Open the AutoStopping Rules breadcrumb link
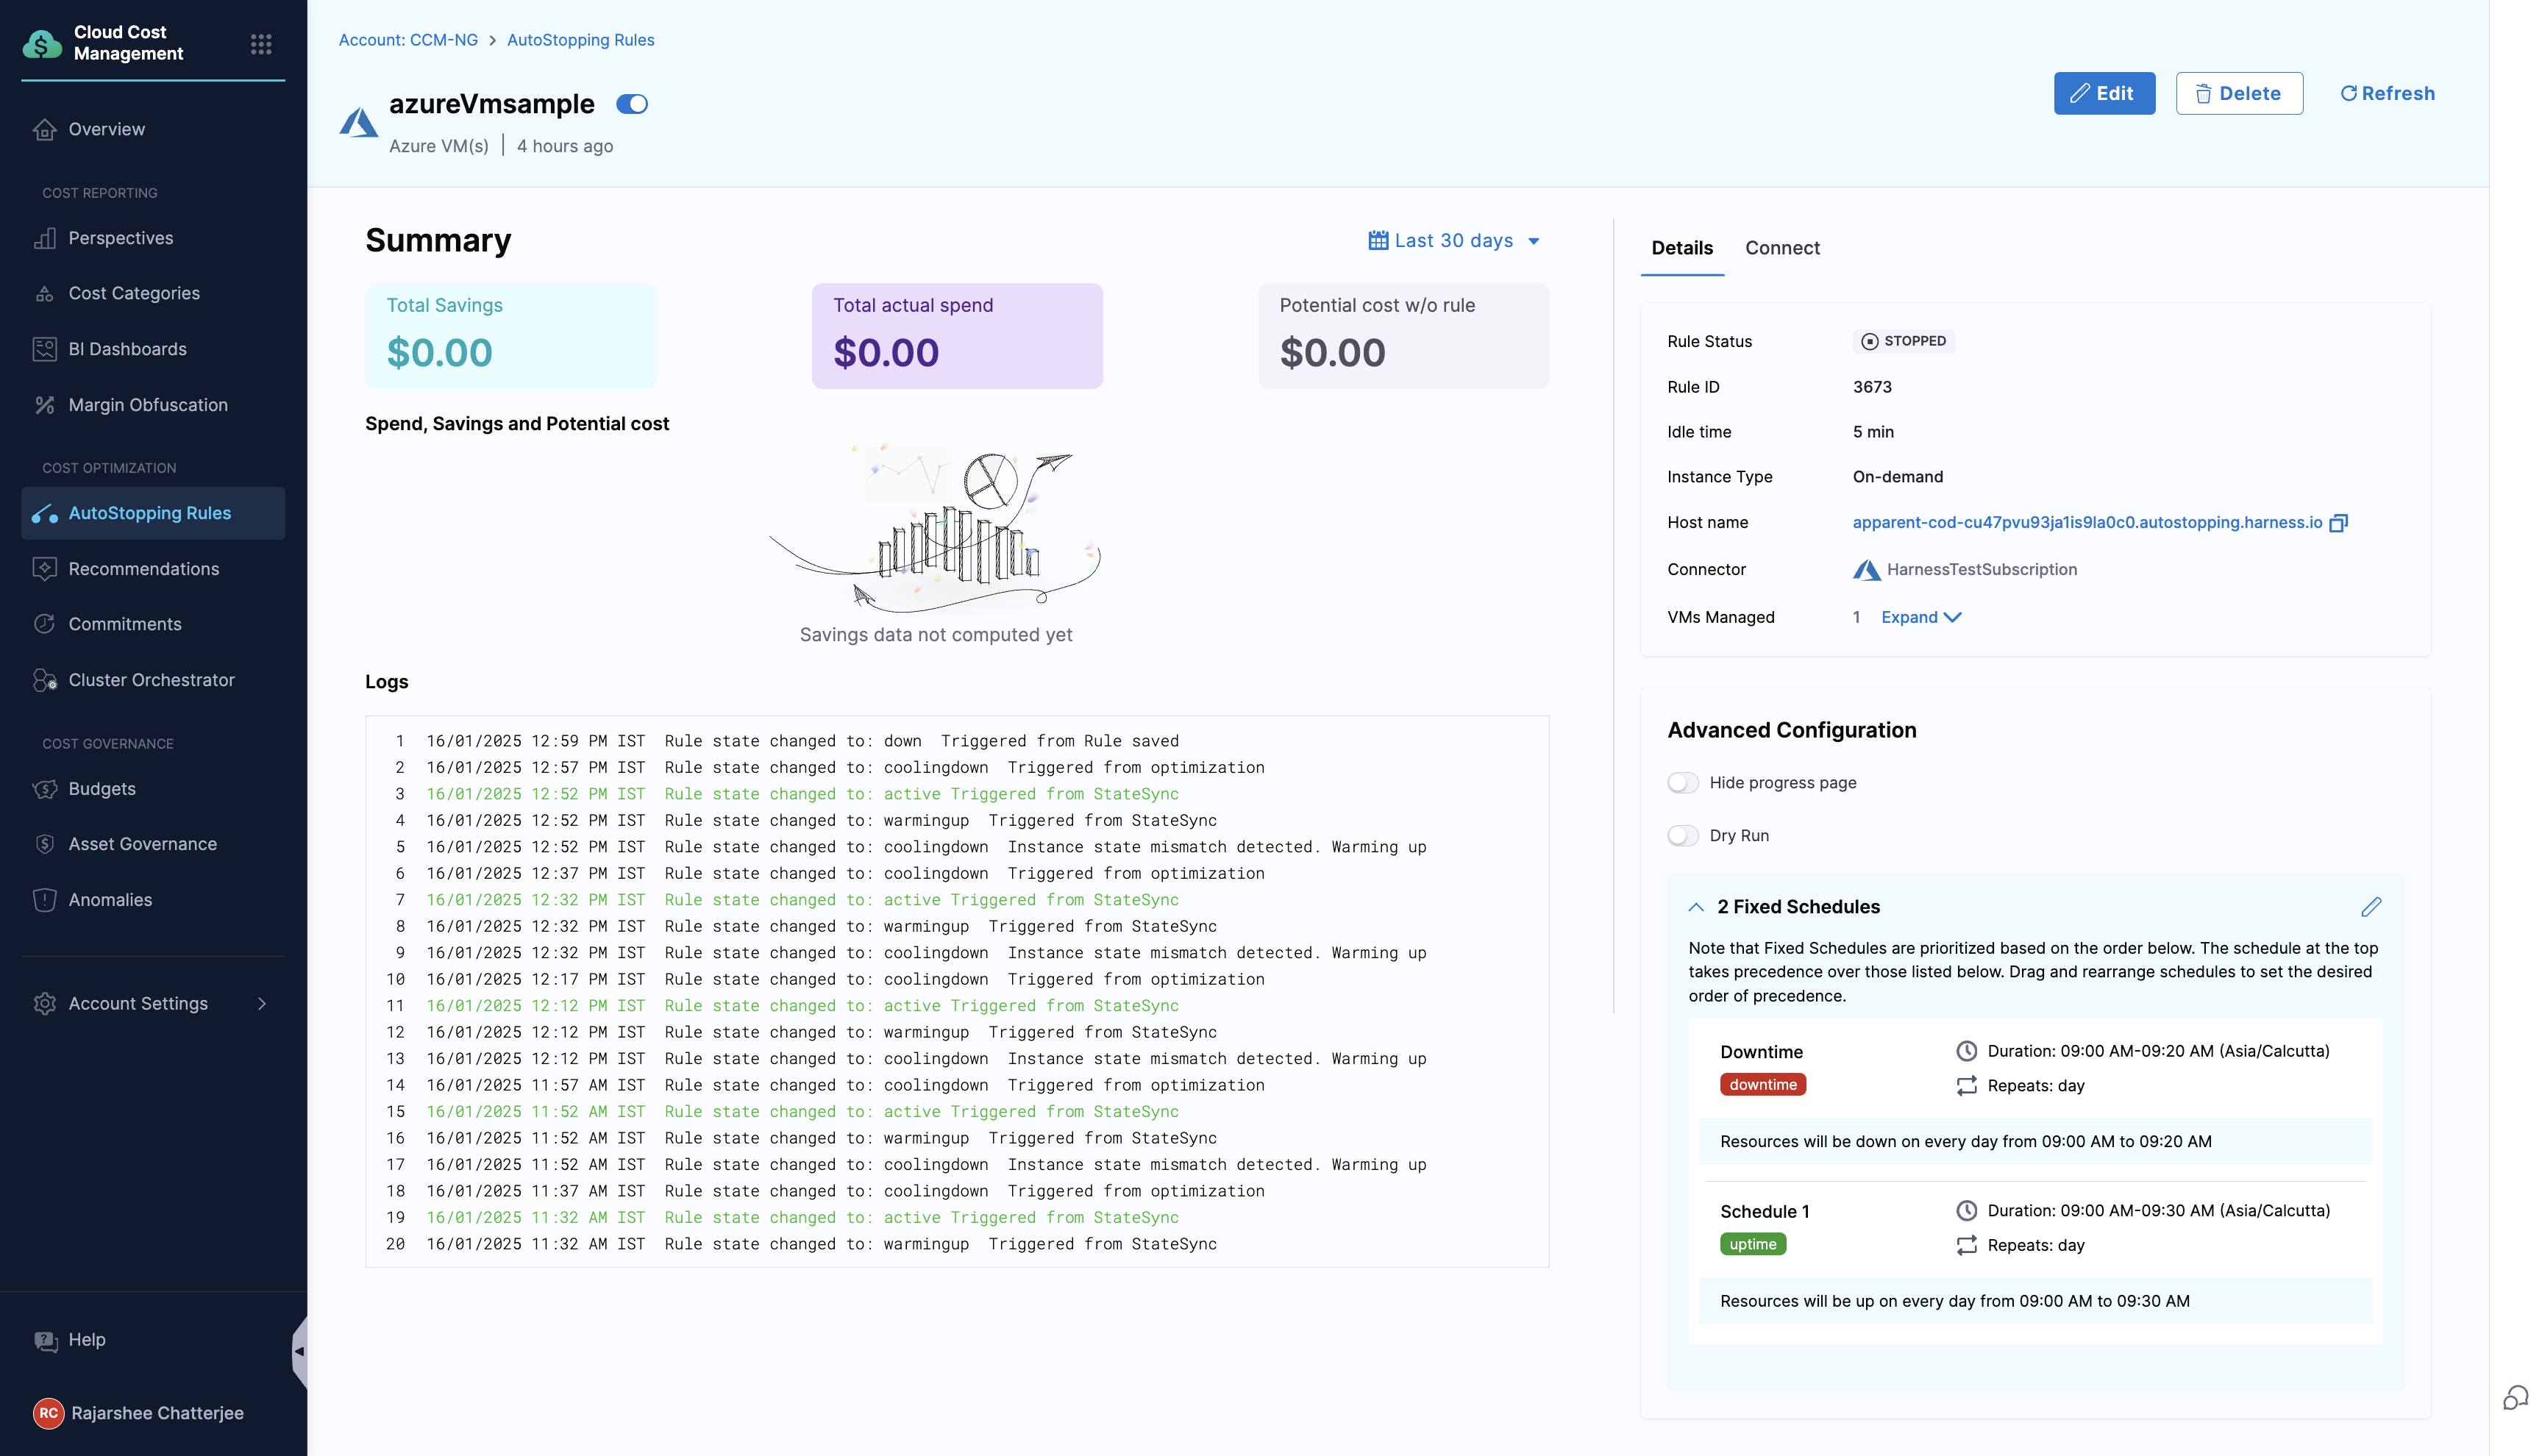This screenshot has height=1456, width=2542. [x=580, y=40]
